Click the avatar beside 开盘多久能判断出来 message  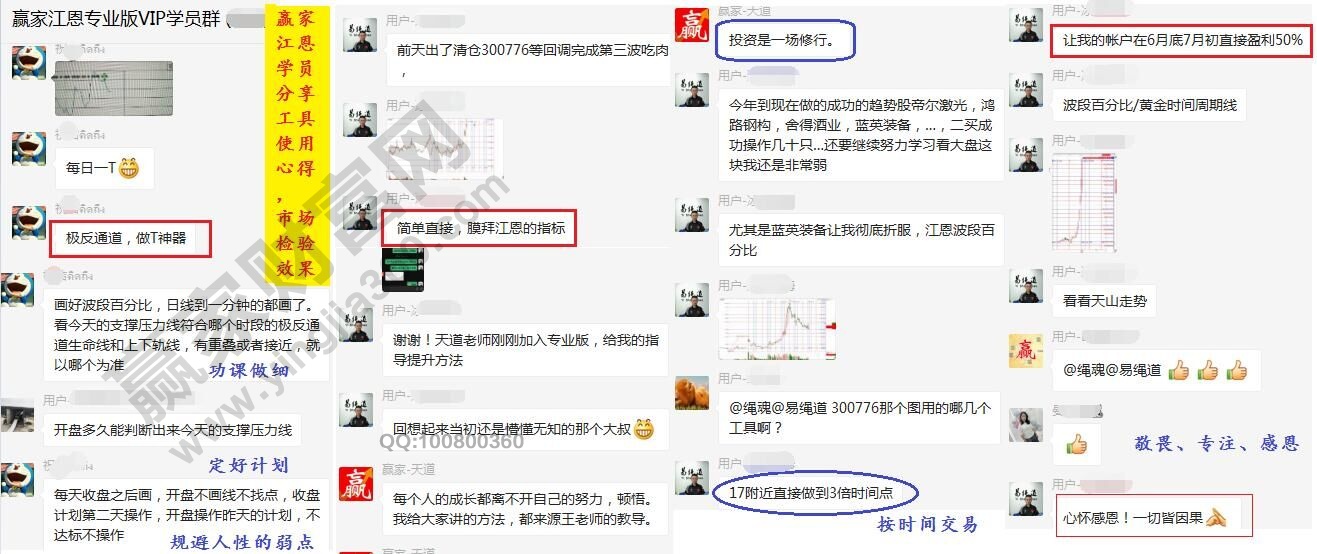coord(18,416)
